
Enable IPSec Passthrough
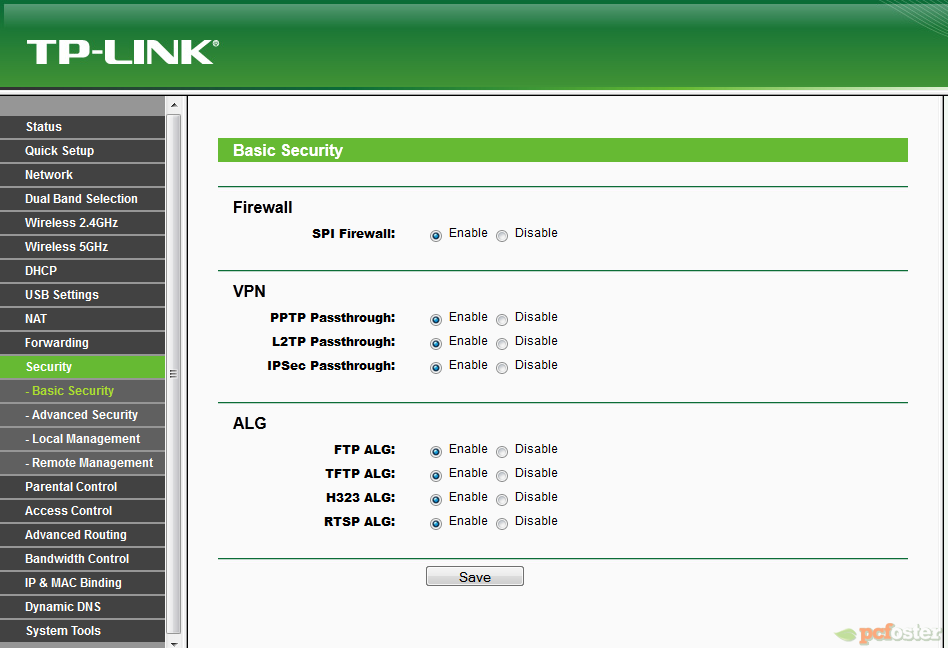pos(436,368)
